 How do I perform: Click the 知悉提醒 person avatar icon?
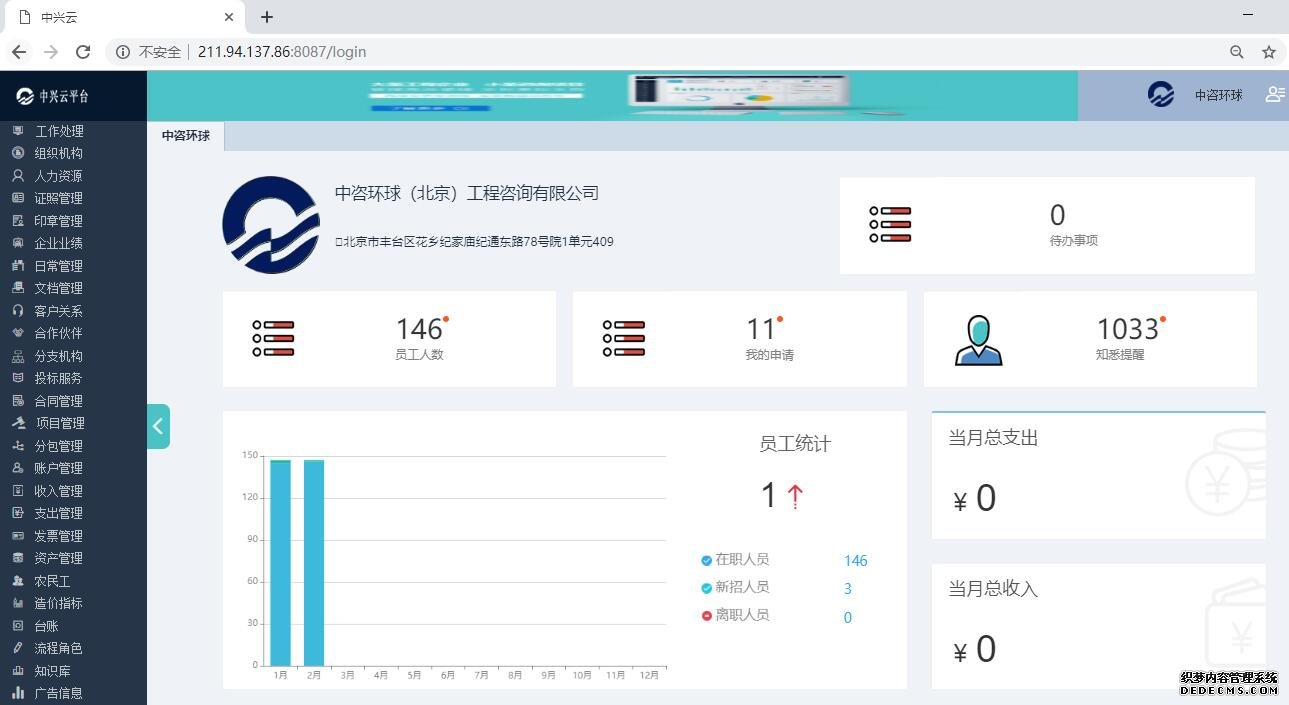pos(978,340)
